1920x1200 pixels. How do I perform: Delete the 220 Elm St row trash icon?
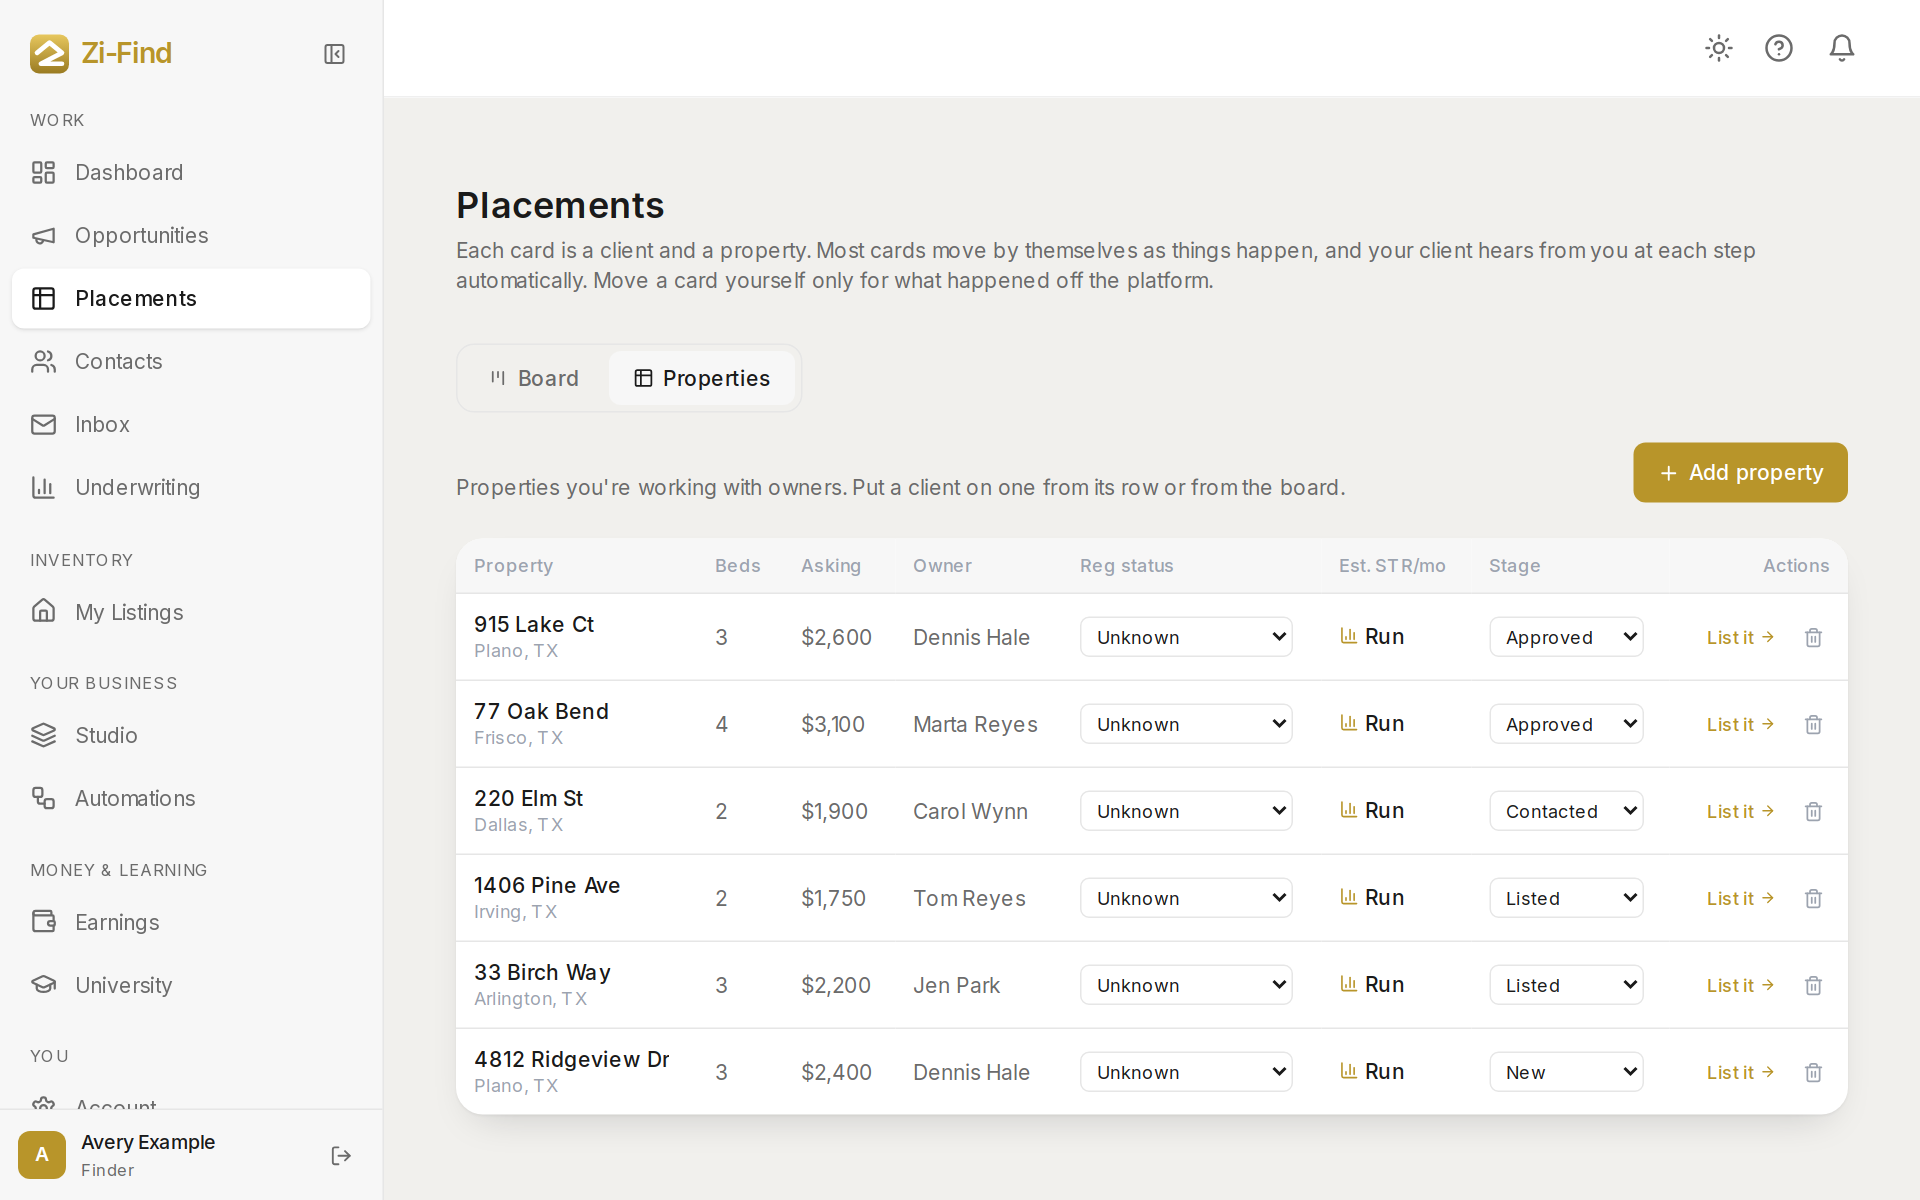[x=1813, y=811]
